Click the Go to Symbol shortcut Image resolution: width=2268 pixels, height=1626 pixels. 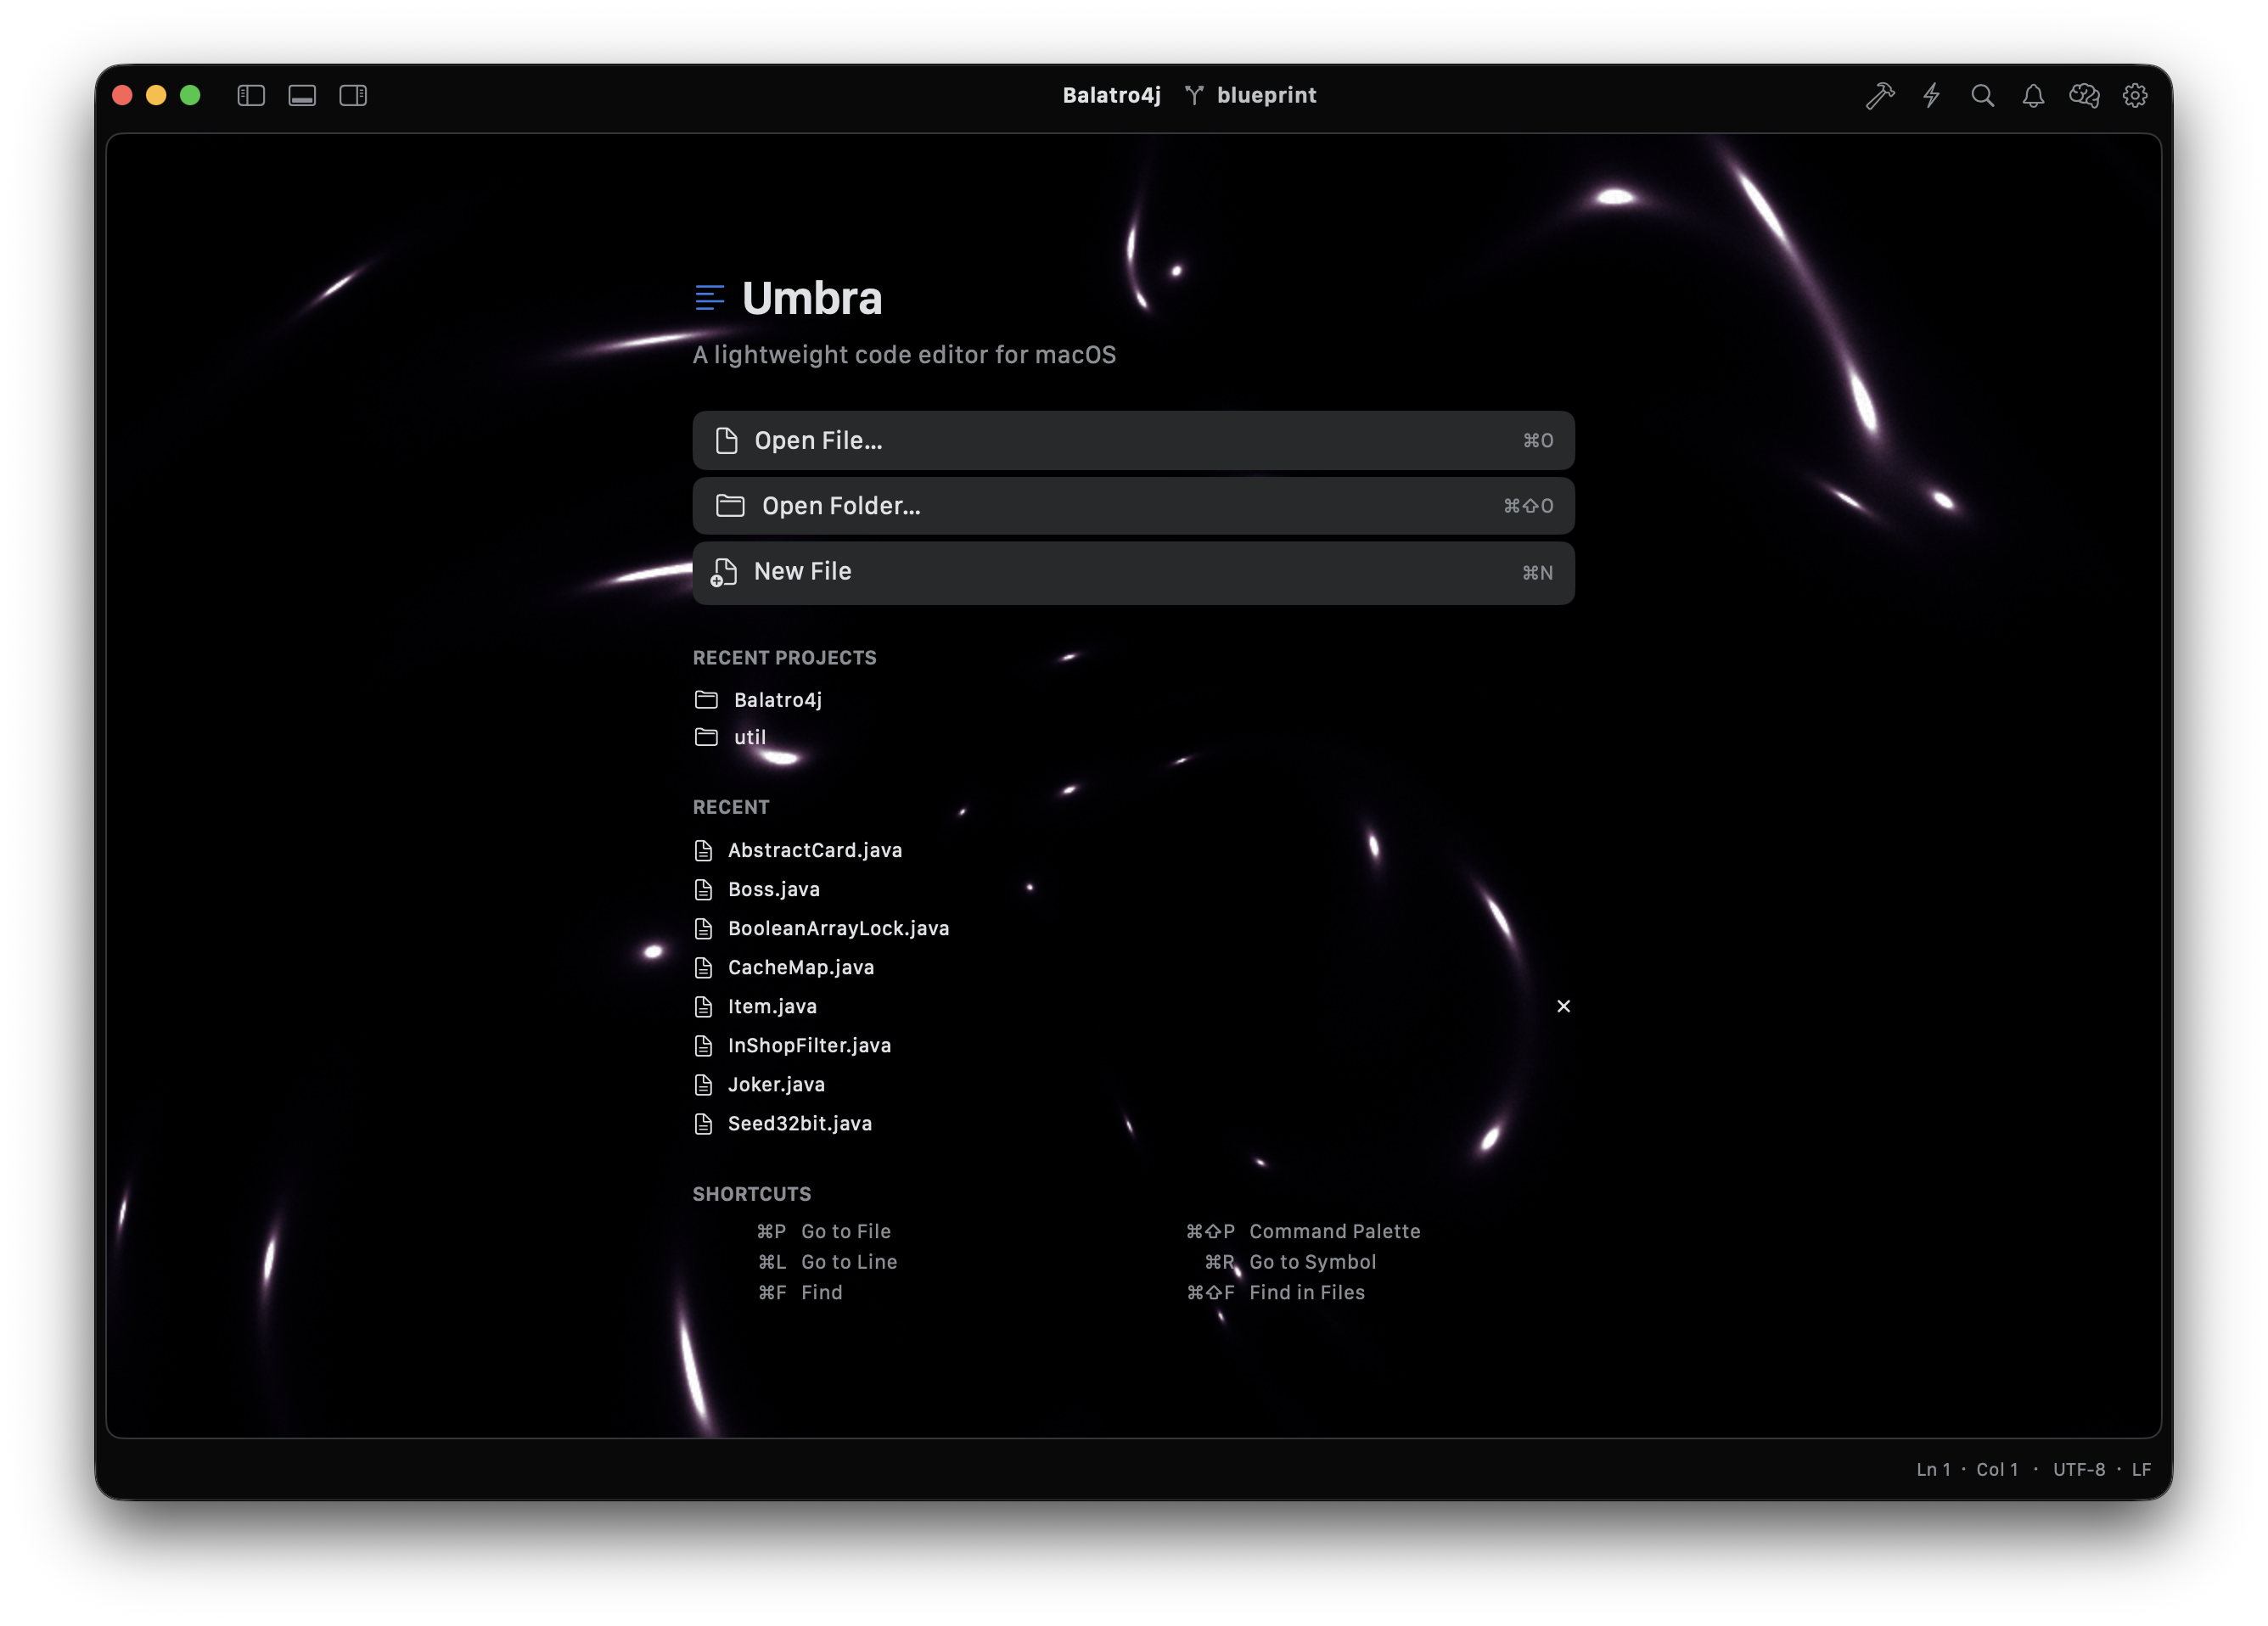point(1290,1262)
